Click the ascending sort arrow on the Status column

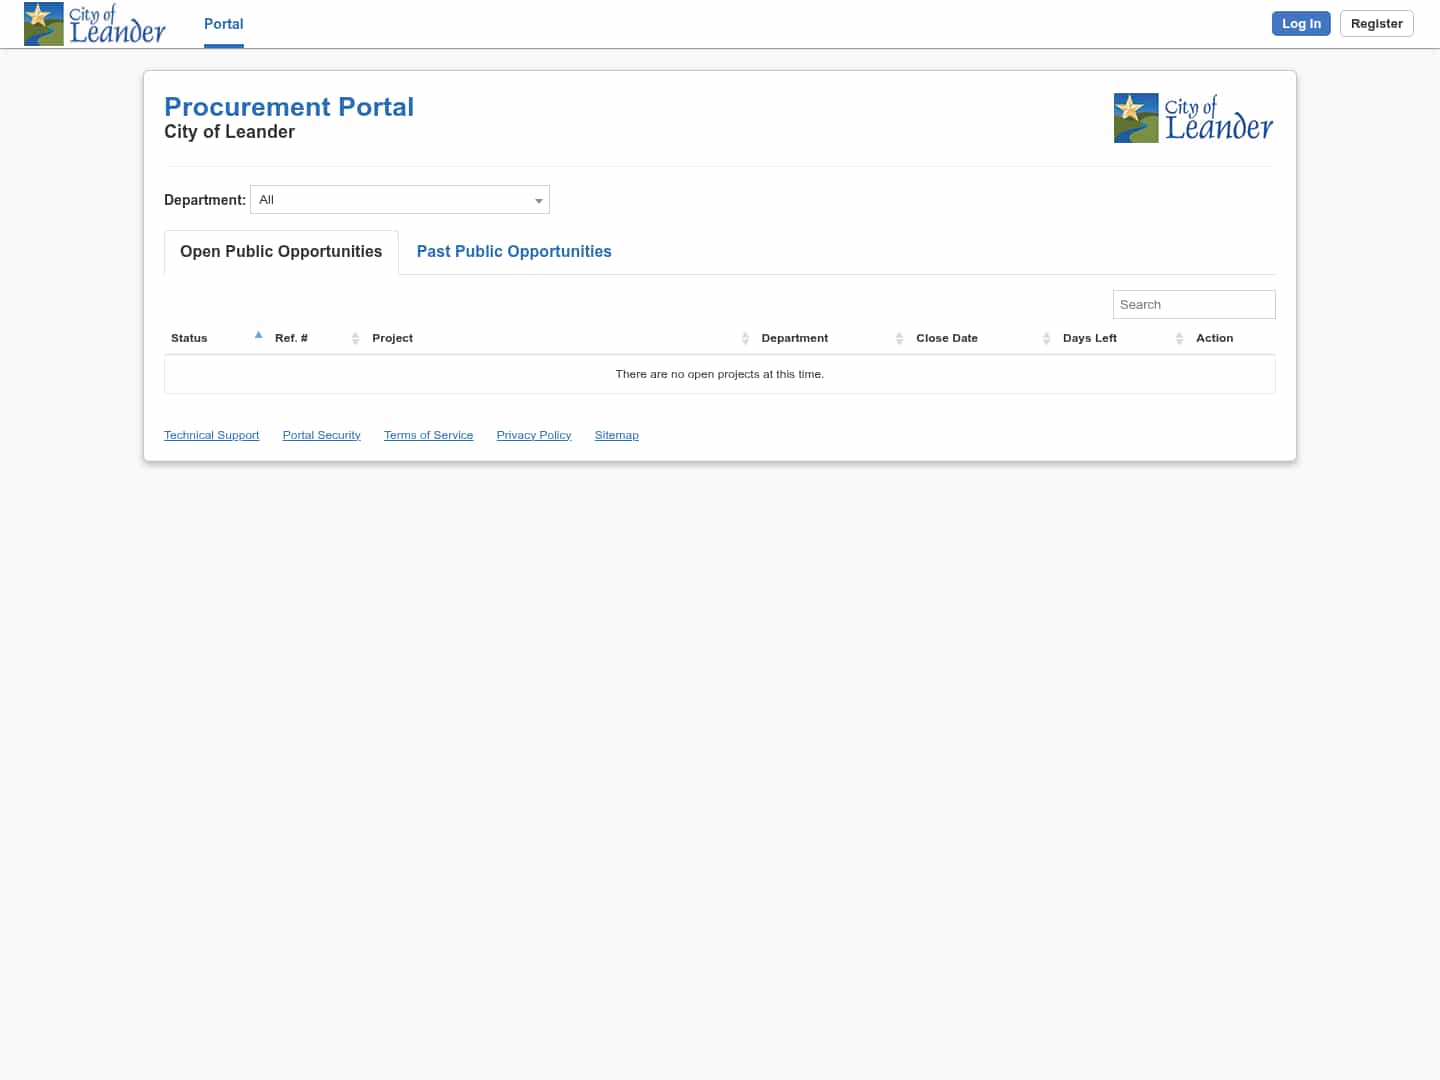[258, 335]
